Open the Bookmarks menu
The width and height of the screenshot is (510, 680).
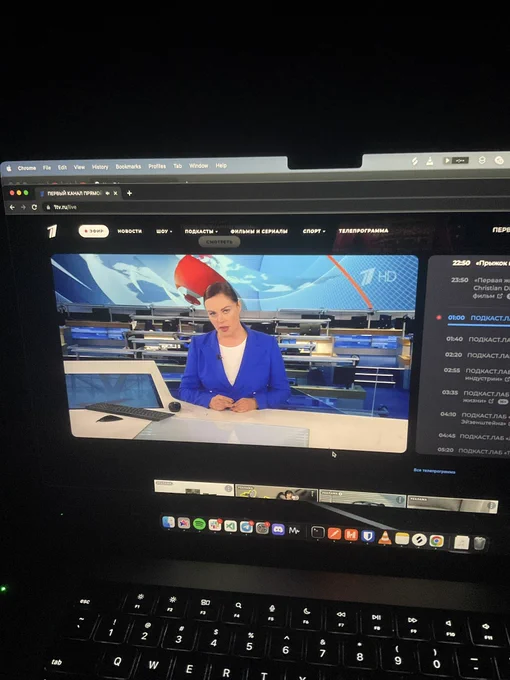coord(128,167)
